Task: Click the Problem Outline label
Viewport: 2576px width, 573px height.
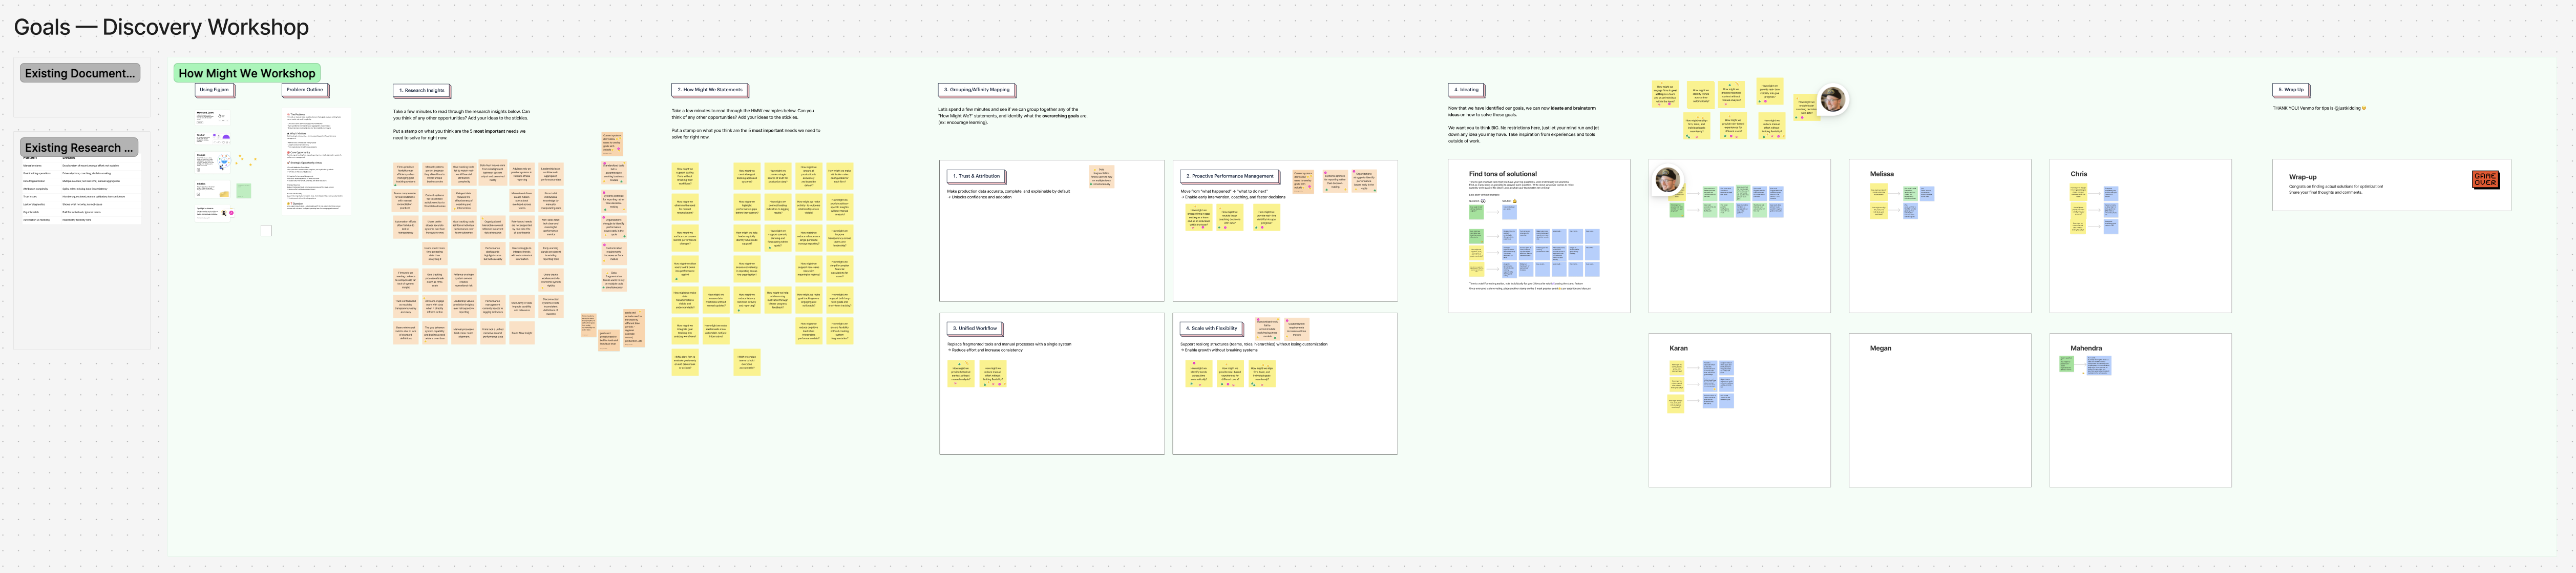Action: point(305,90)
